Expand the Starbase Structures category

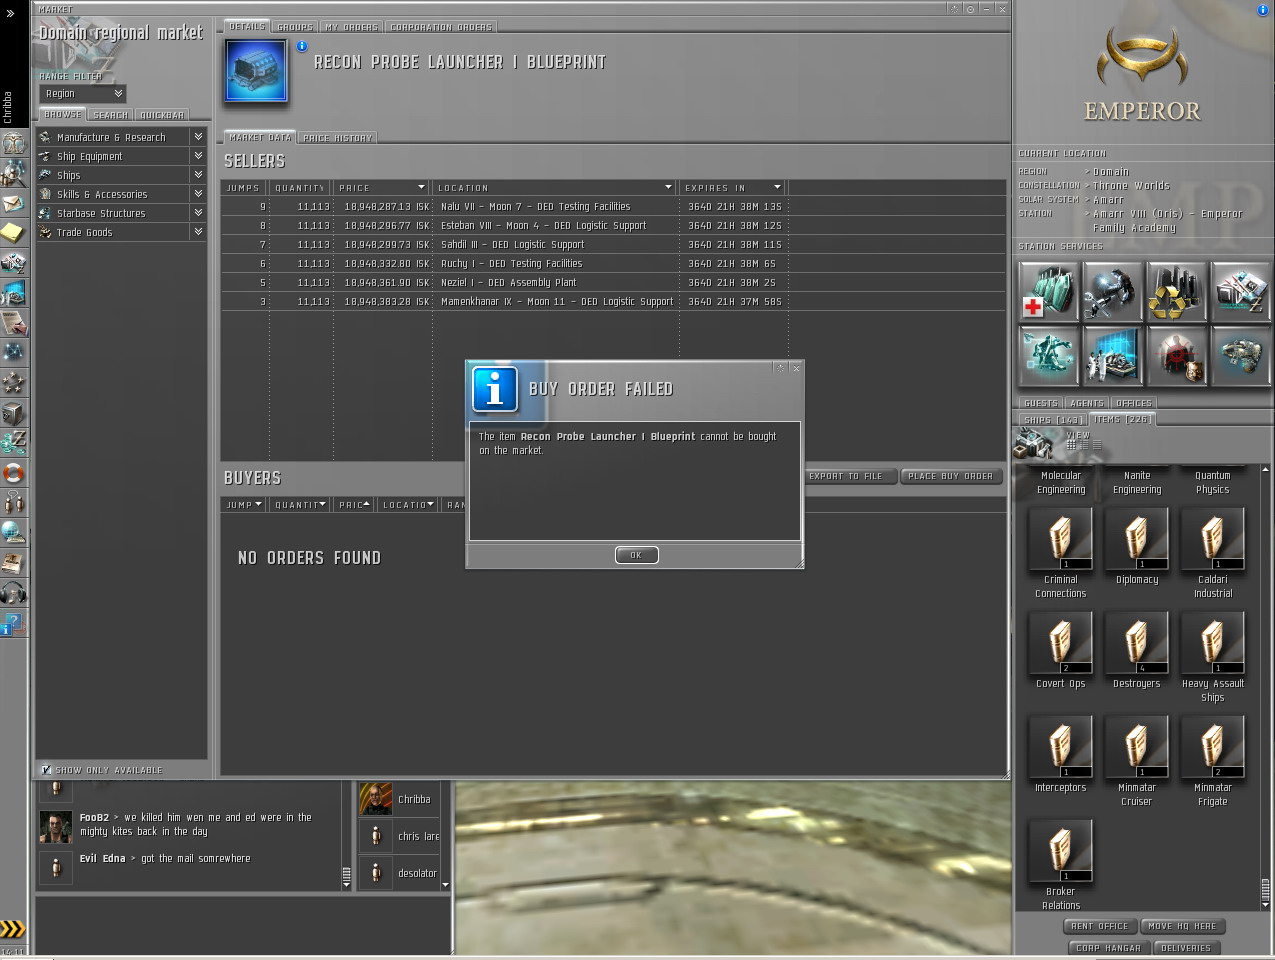pos(120,213)
